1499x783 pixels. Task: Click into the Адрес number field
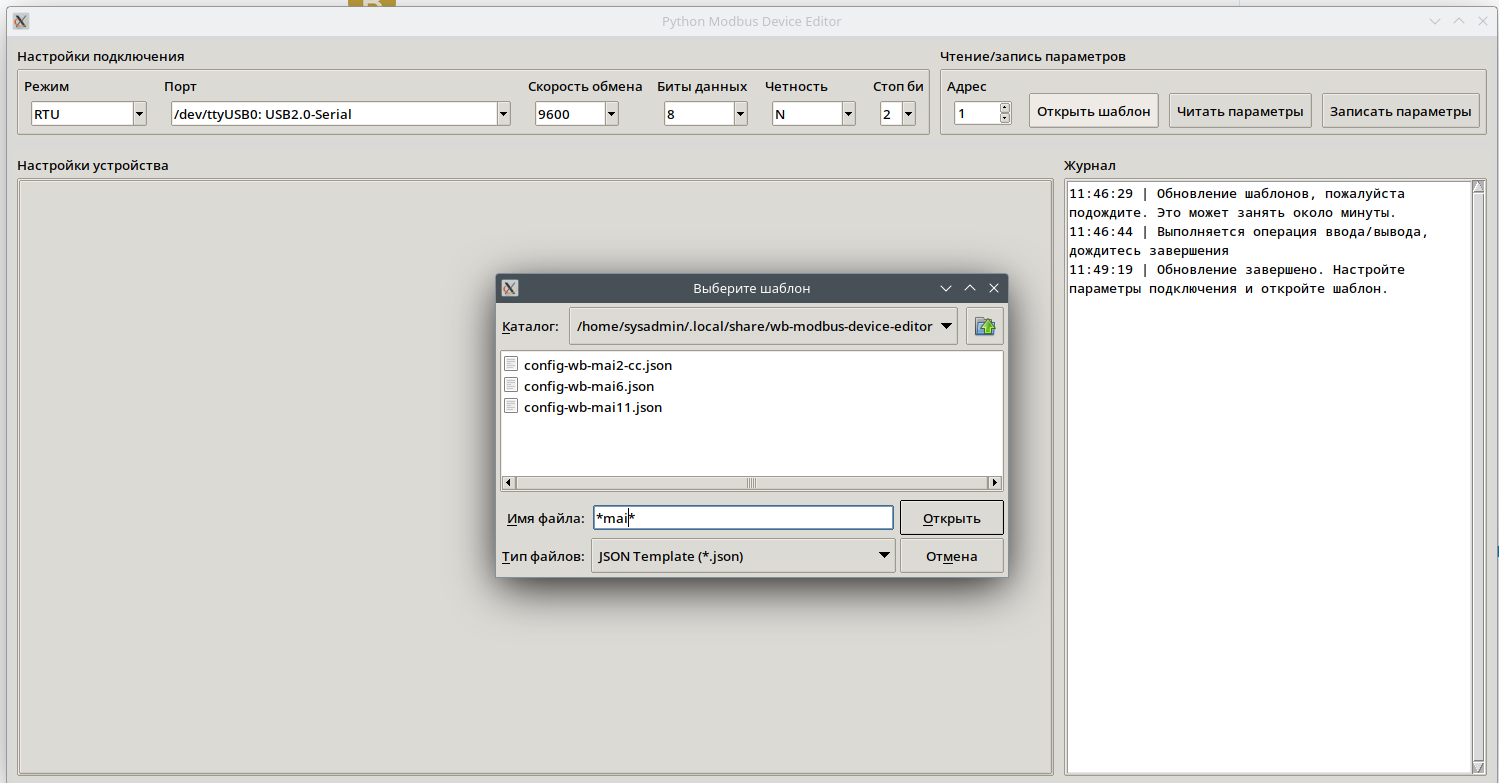pyautogui.click(x=976, y=114)
